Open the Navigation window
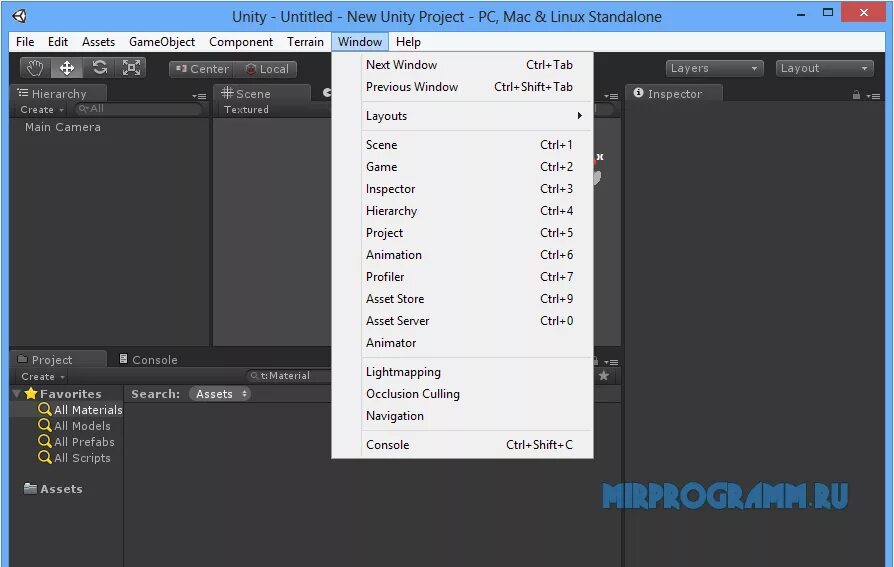The width and height of the screenshot is (894, 567). (462, 416)
